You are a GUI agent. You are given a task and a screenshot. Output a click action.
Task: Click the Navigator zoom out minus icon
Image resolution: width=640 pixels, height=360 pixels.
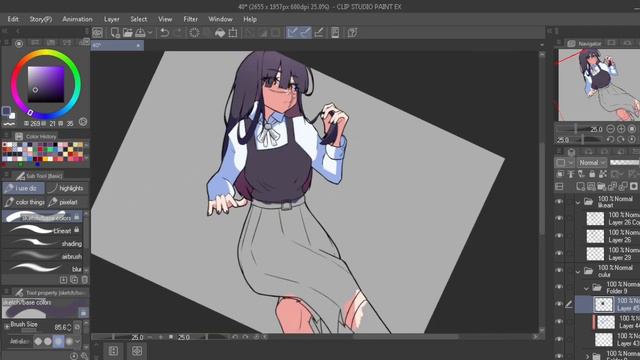pos(611,129)
